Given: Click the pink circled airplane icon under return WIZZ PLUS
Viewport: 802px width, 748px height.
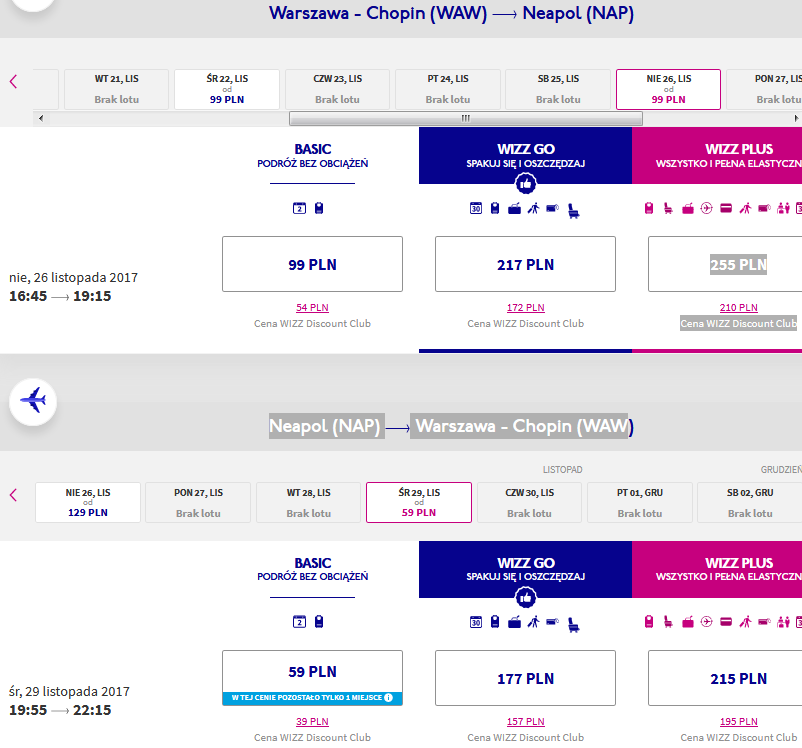Looking at the screenshot, I should (x=706, y=622).
